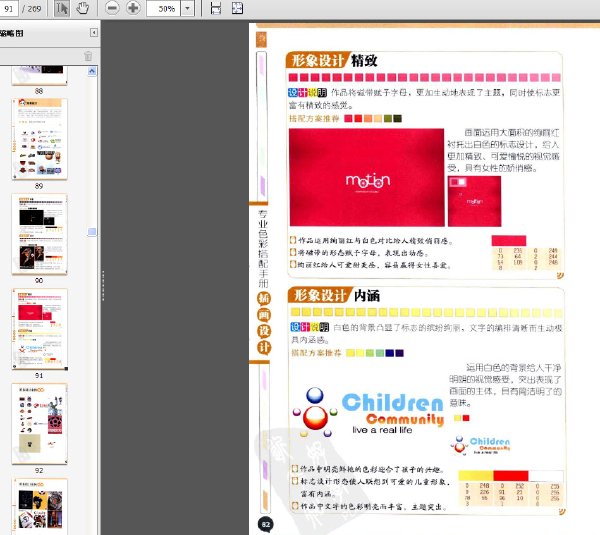Screen dimensions: 600x535
Task: Activate the hand pan tool
Action: [82, 8]
